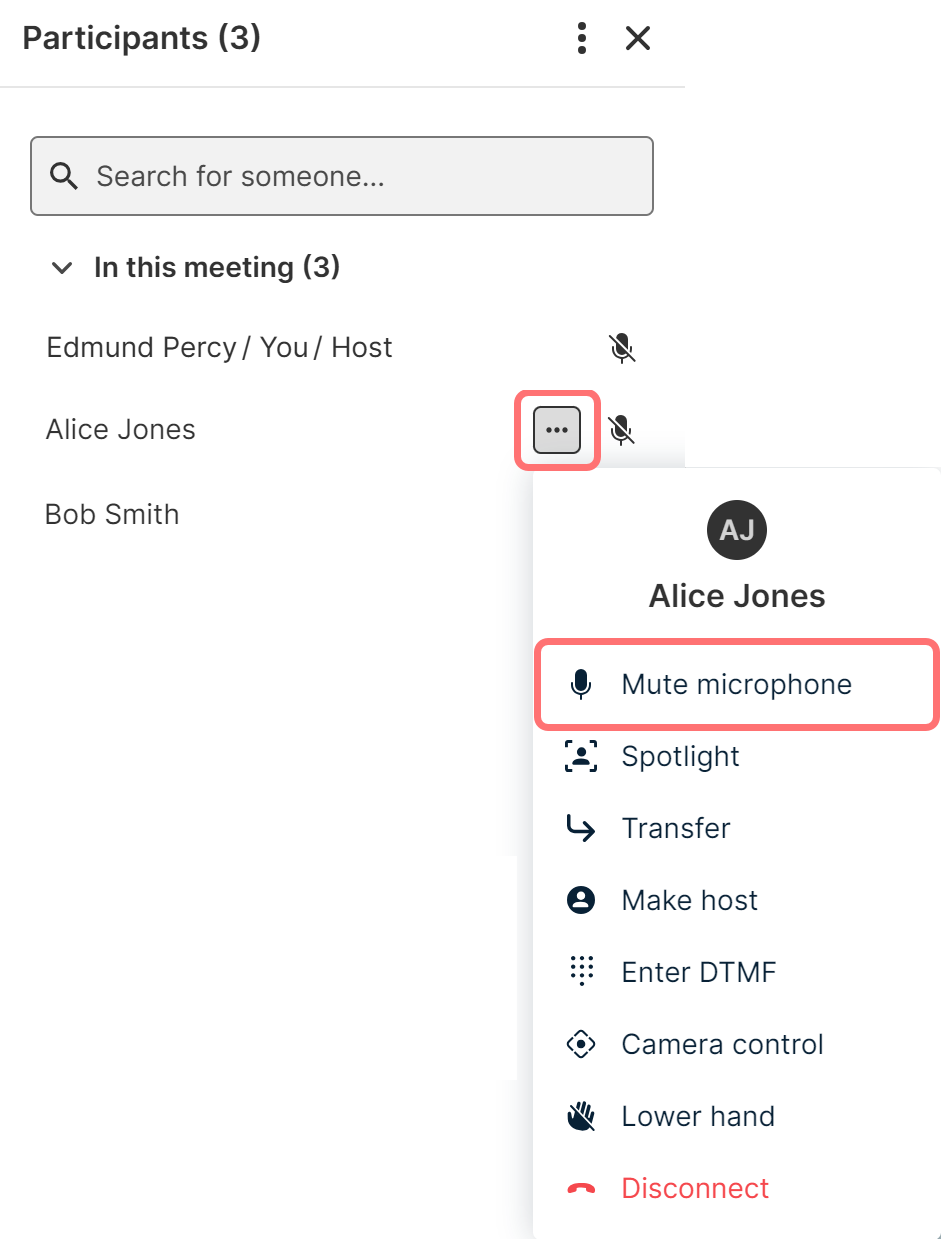
Task: Click the Spotlight person-frame icon
Action: click(581, 757)
